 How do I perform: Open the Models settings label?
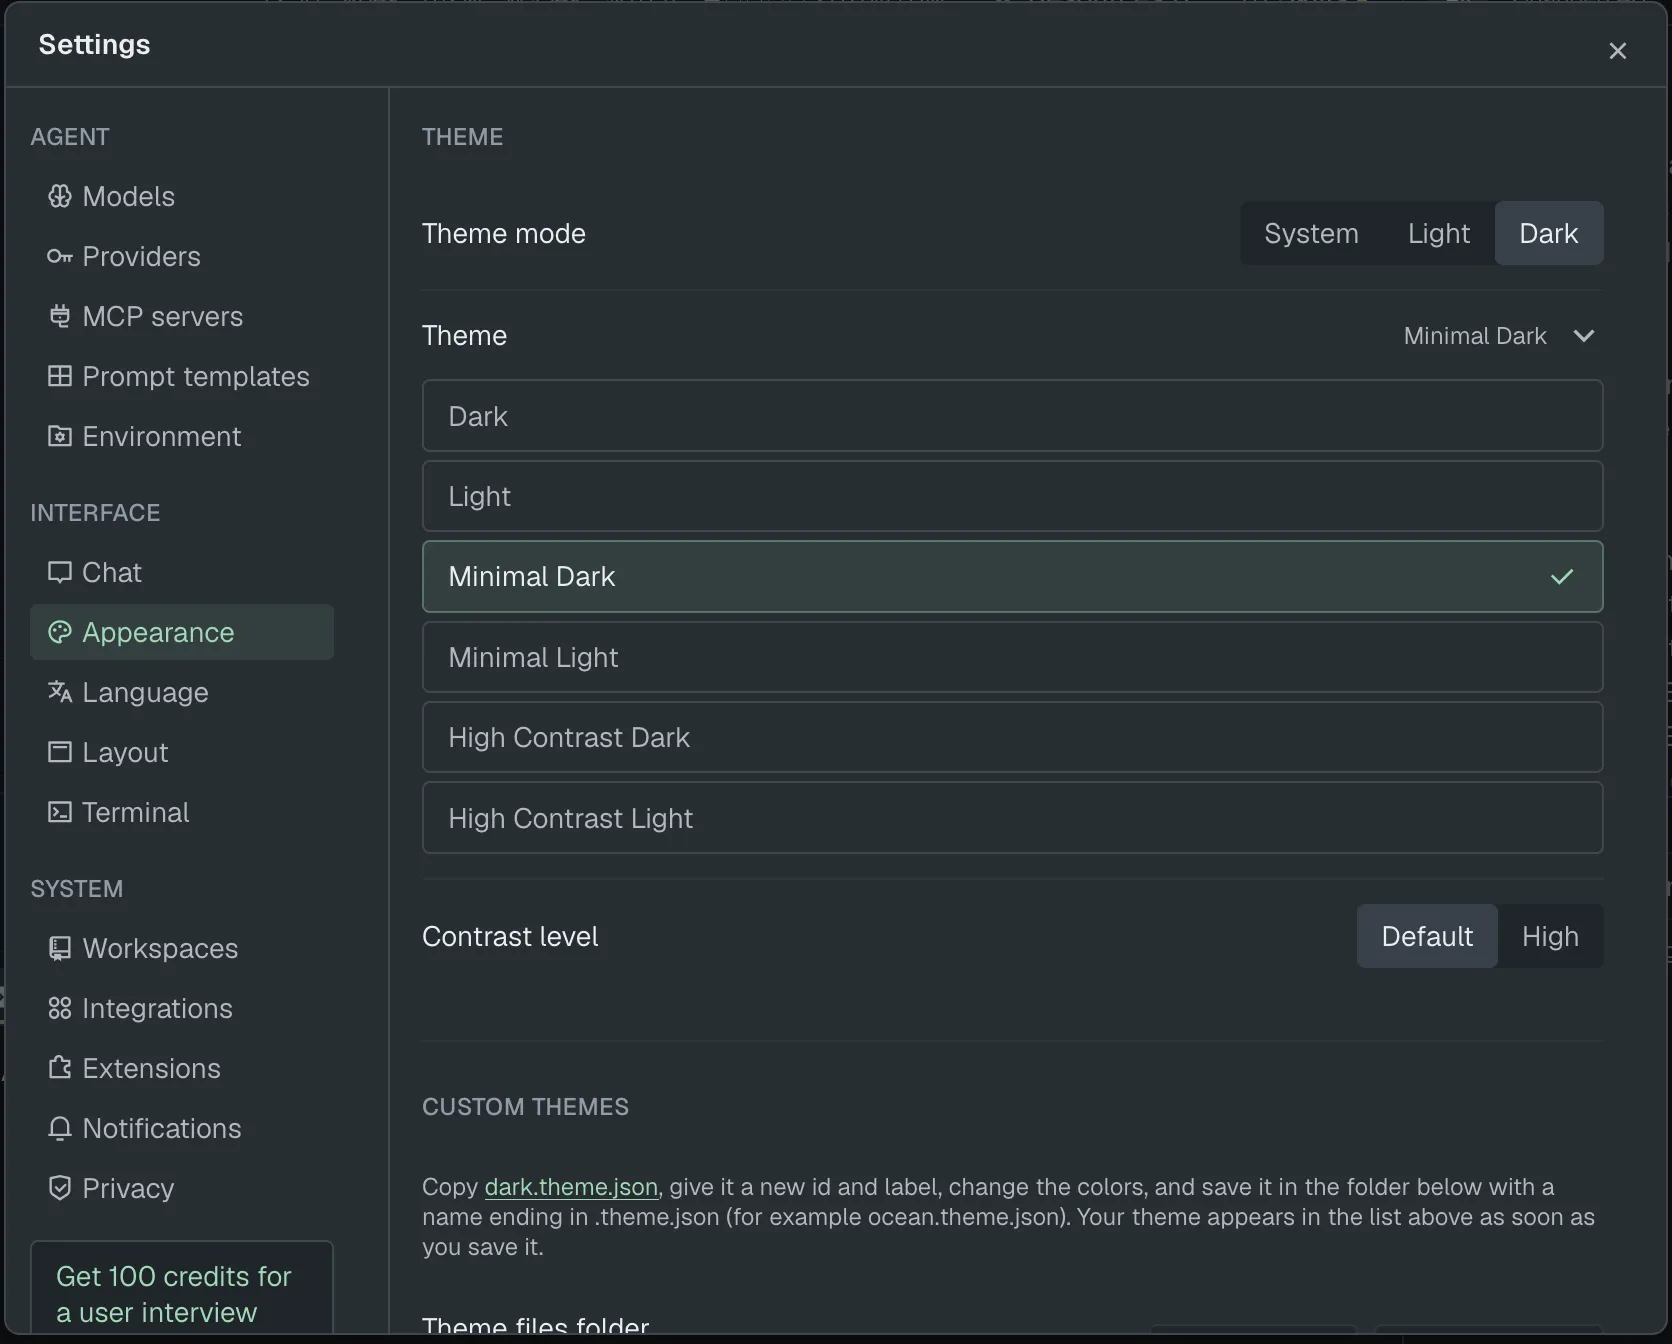(x=129, y=196)
